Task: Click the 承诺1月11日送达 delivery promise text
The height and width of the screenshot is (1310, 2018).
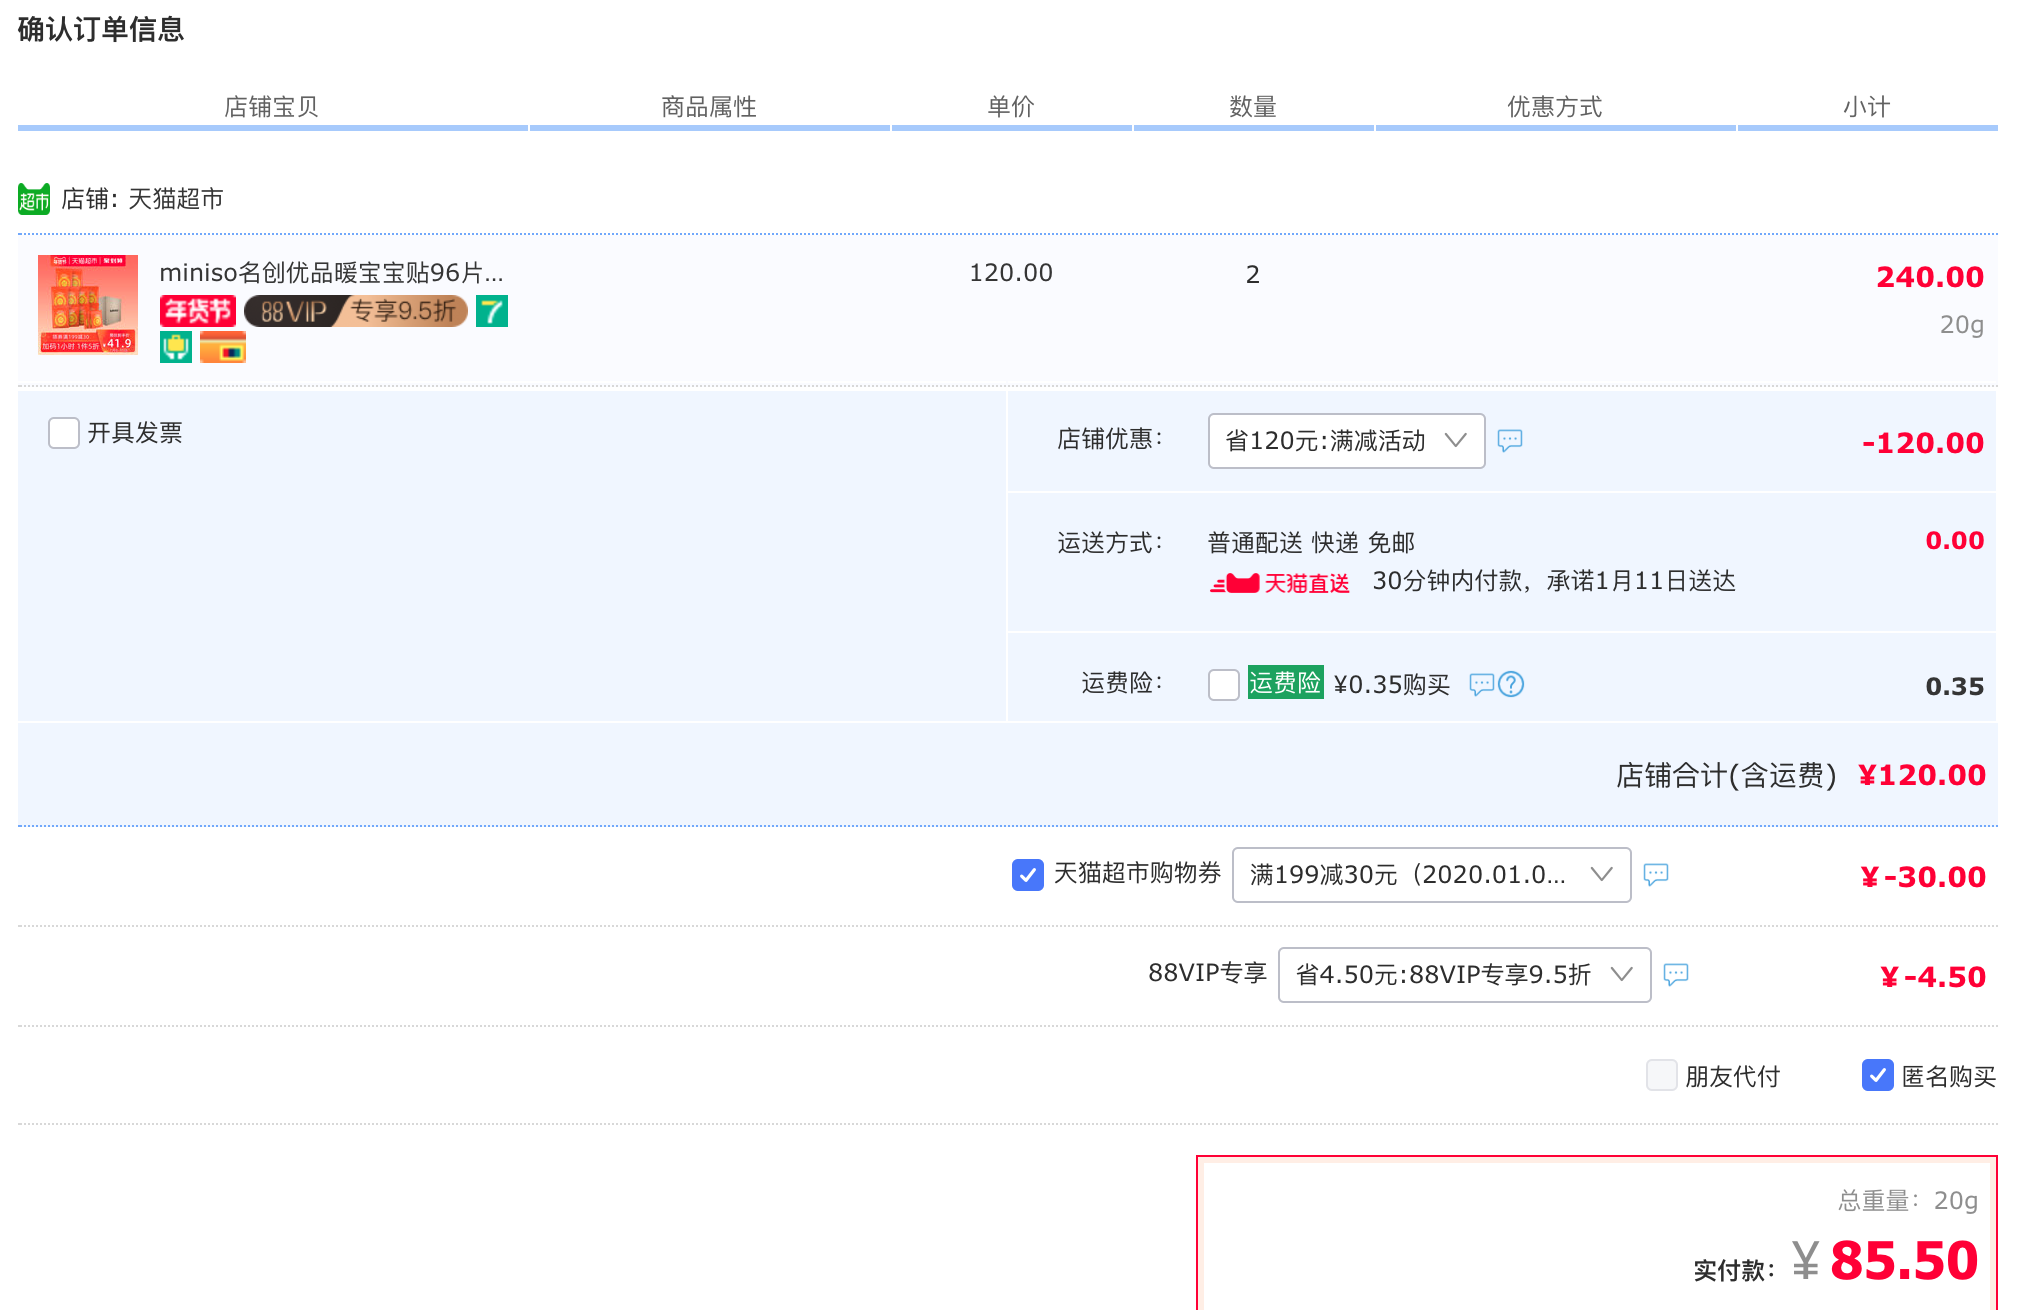Action: [x=1641, y=581]
